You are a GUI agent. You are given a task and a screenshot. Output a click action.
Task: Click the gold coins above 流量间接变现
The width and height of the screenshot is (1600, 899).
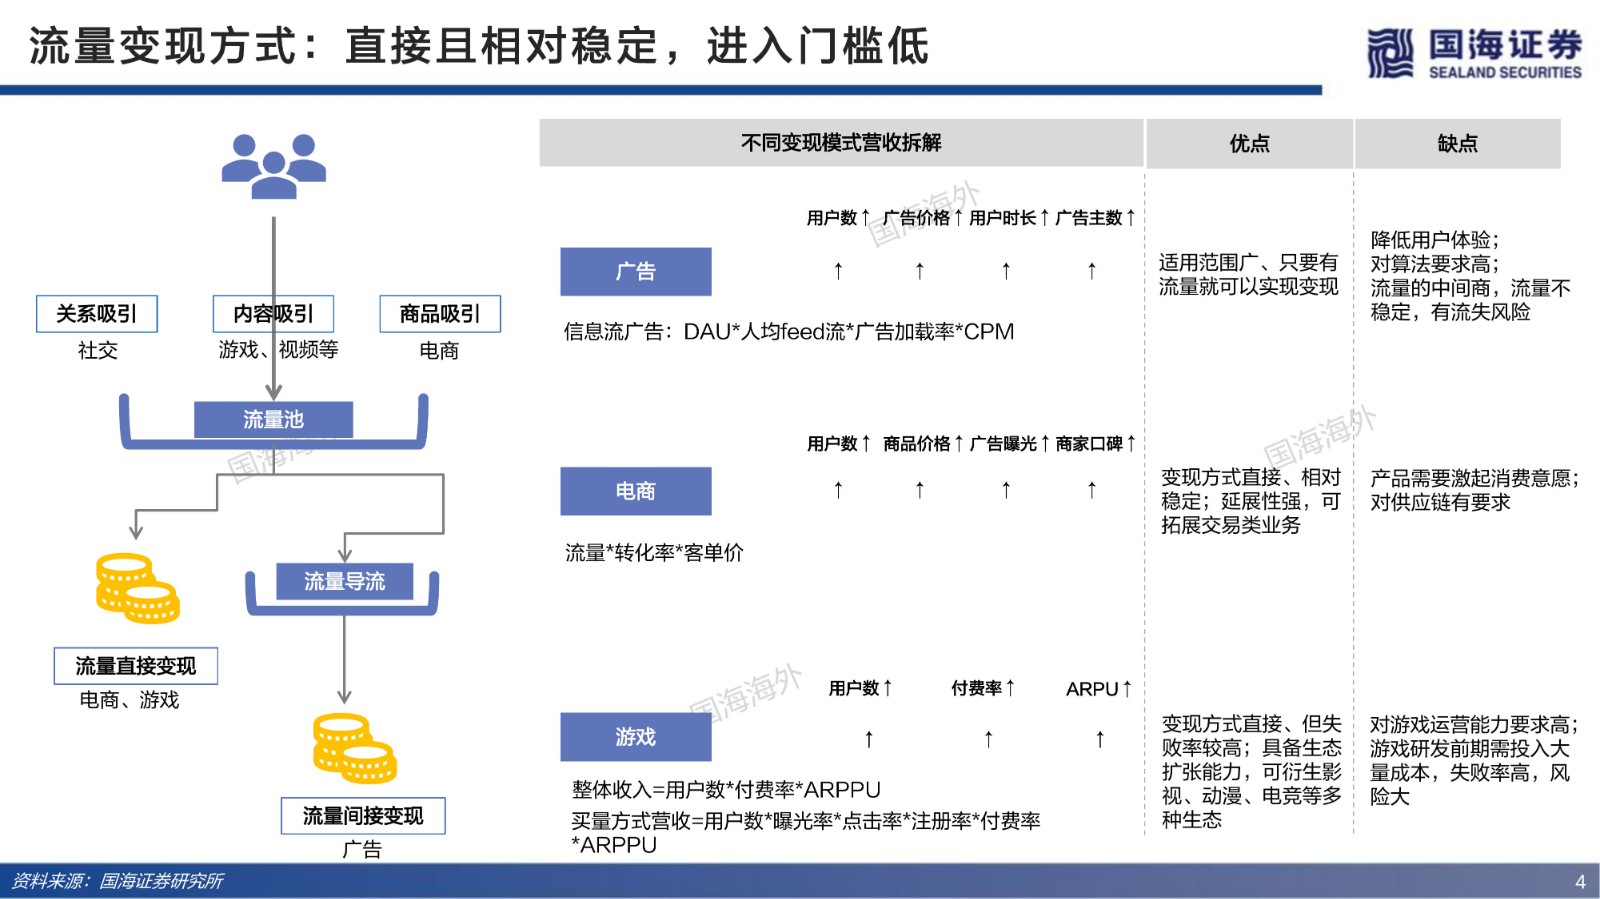tap(355, 748)
